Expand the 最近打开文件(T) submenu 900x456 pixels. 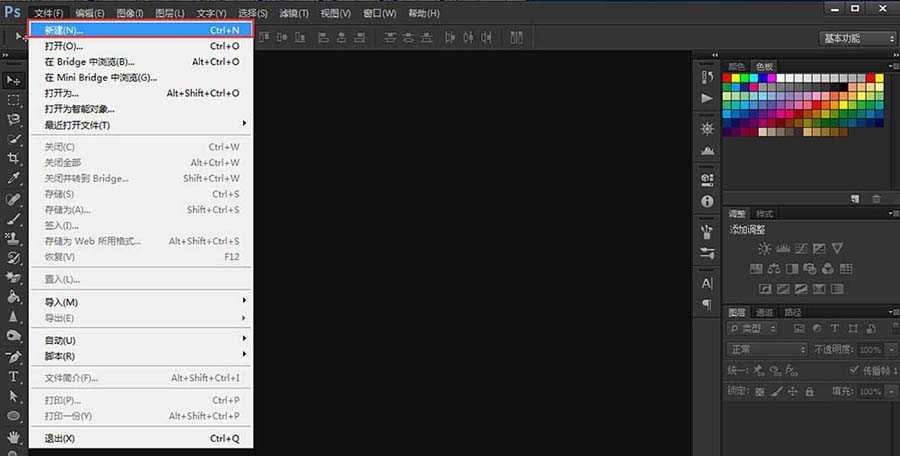[140, 124]
